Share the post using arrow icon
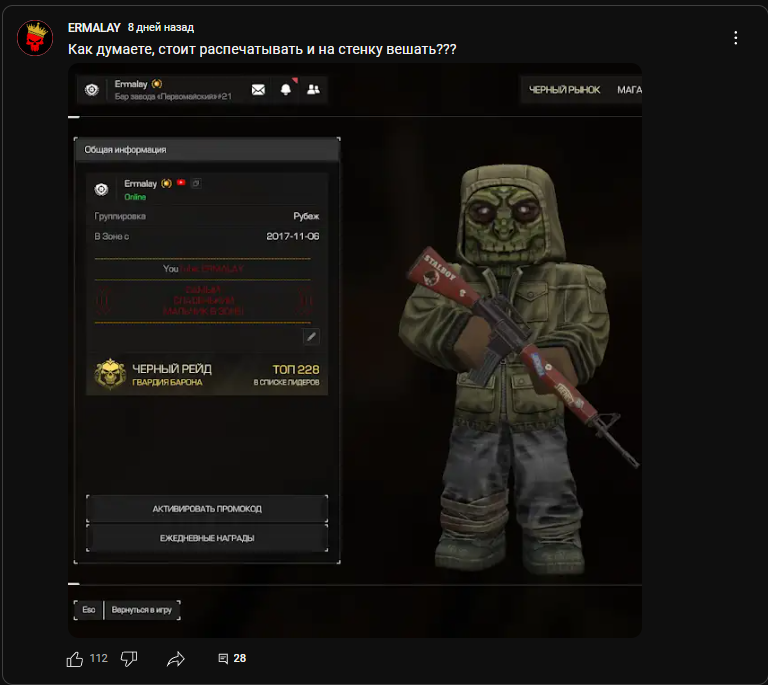 pyautogui.click(x=175, y=659)
